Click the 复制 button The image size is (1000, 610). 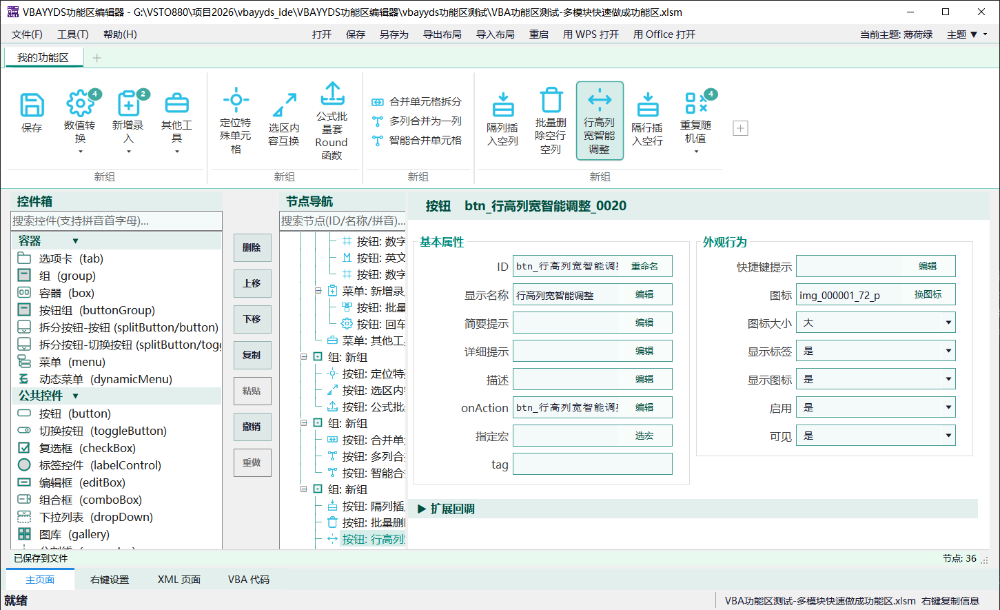252,355
